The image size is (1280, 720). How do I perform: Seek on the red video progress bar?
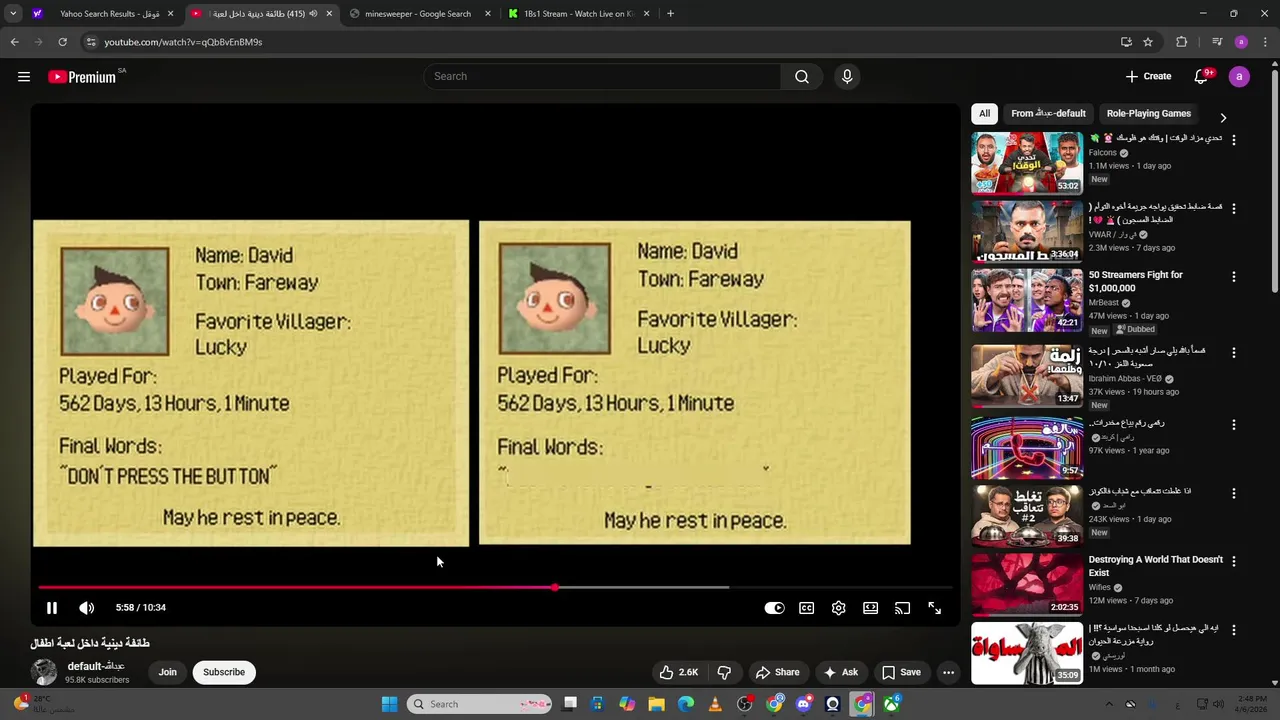[495, 588]
